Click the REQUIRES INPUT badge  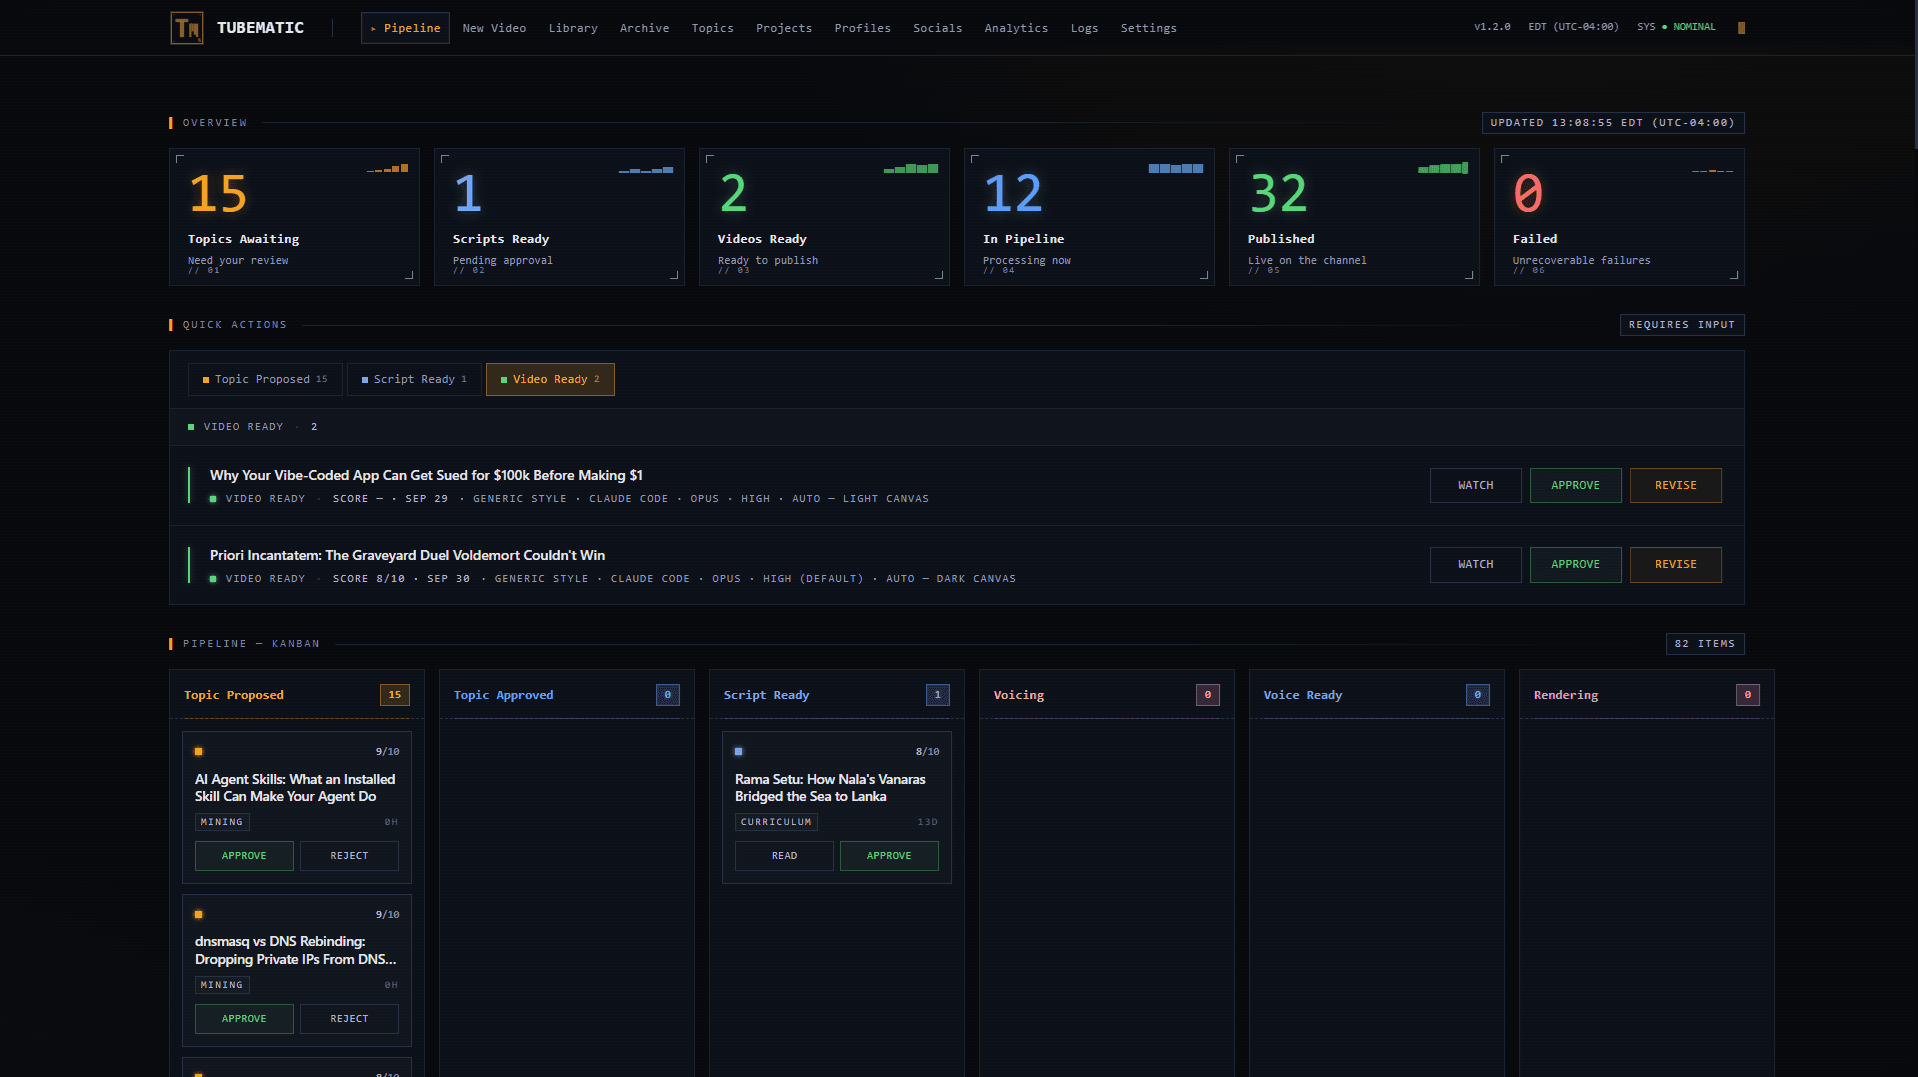click(1682, 325)
